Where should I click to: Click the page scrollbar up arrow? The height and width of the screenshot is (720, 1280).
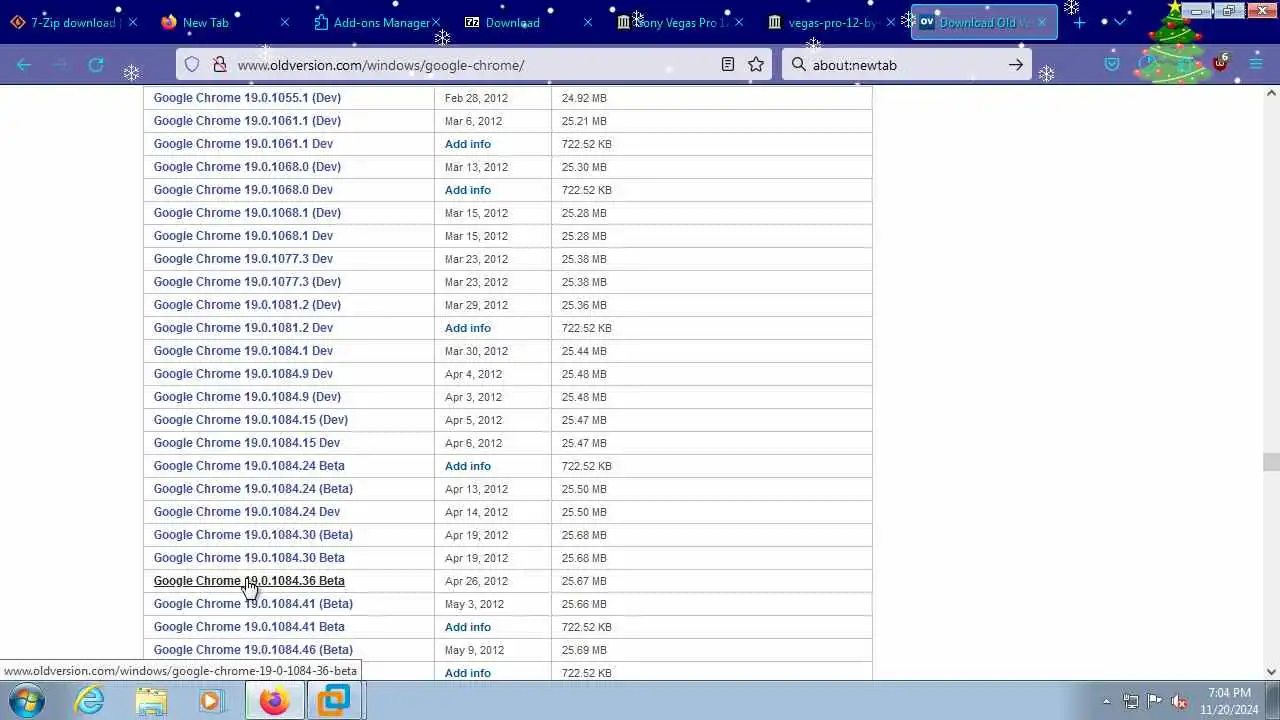point(1271,93)
